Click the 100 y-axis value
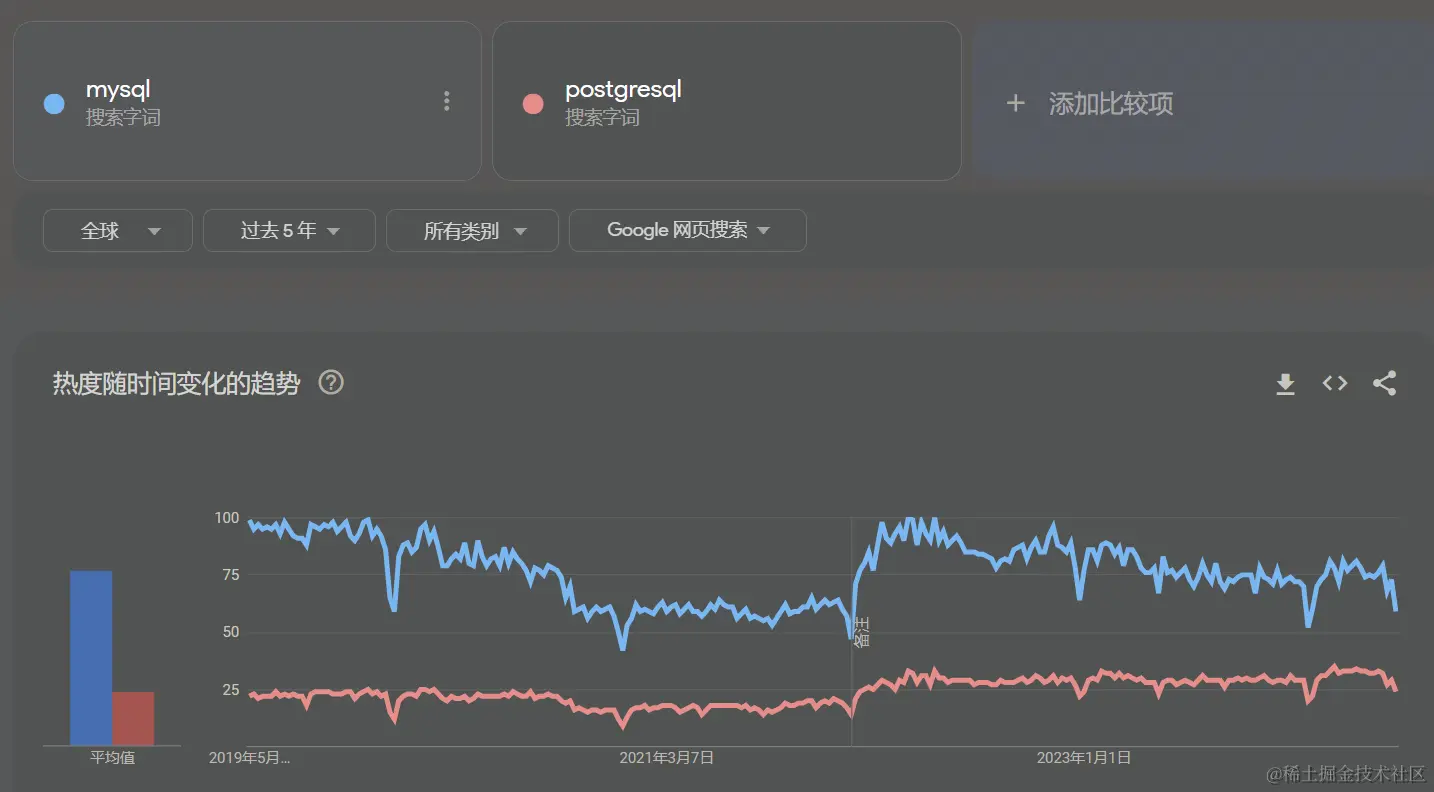Screen dimensions: 1434x792 pos(227,518)
